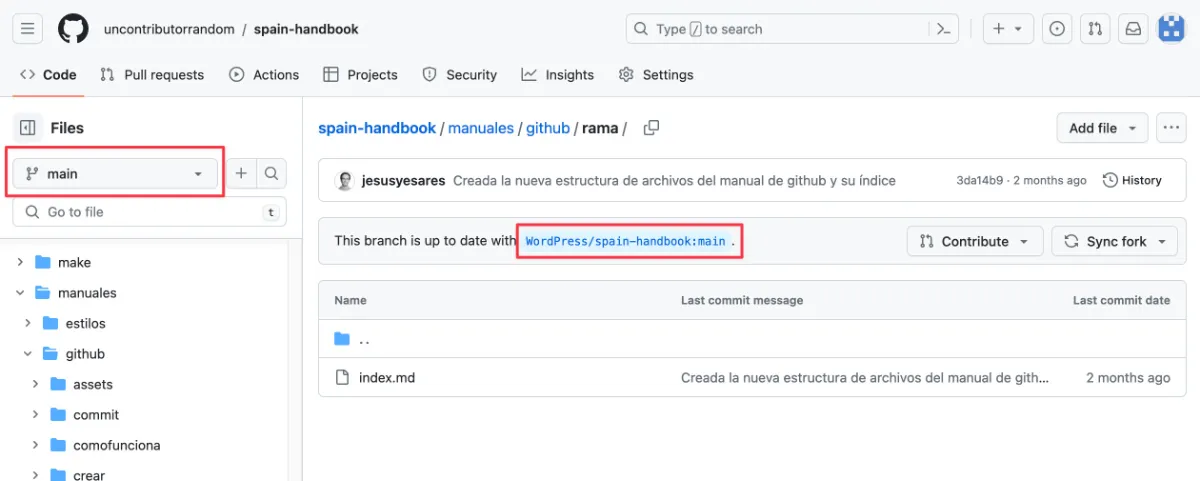Add a file with plus icon near branch
Viewport: 1200px width, 481px height.
point(241,173)
